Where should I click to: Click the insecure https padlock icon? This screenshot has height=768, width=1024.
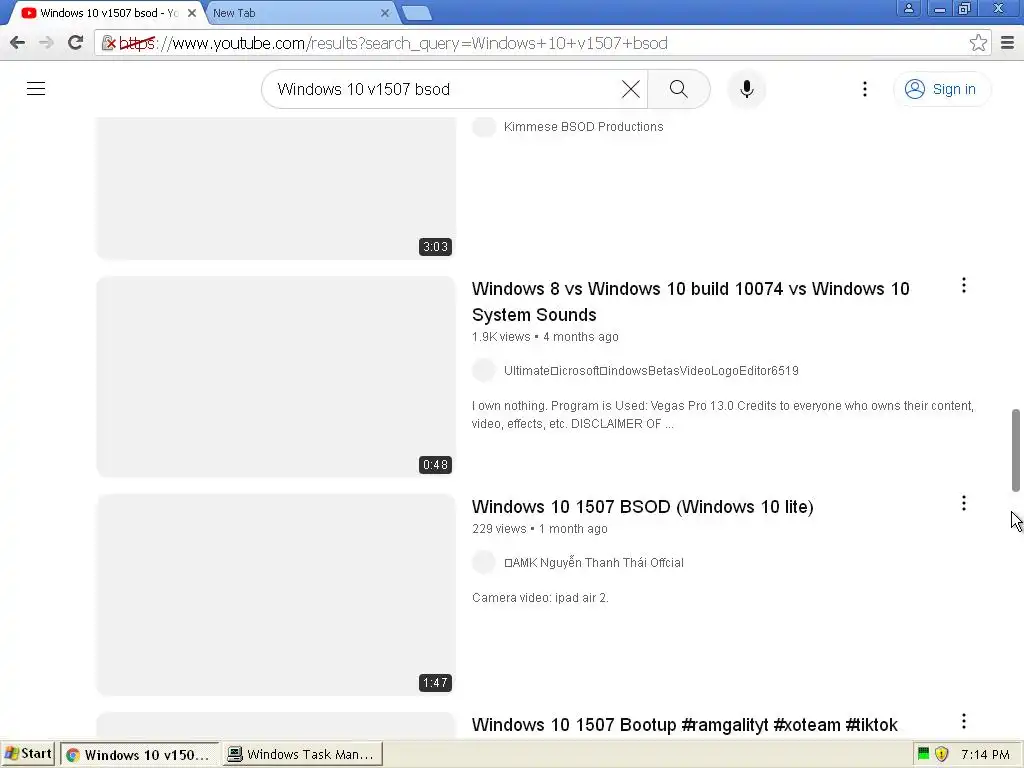pos(108,43)
